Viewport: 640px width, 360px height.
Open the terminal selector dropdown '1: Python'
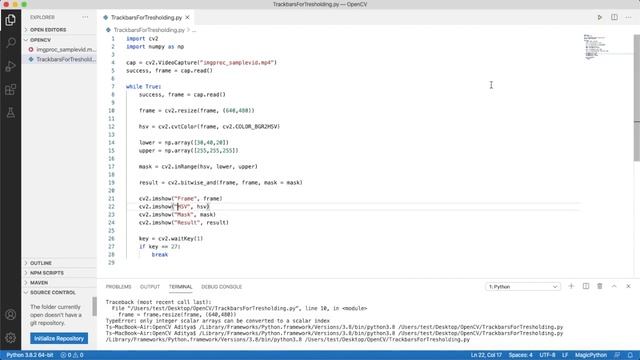click(522, 287)
